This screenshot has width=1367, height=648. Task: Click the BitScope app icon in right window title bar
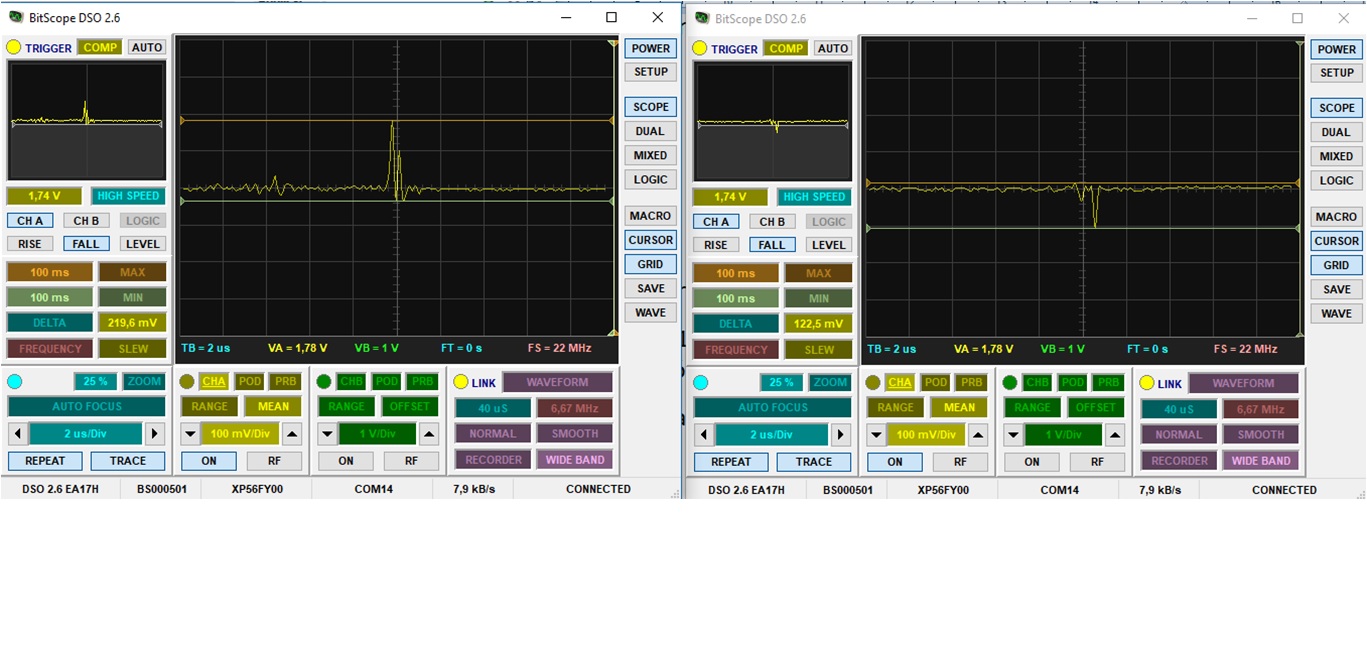(700, 18)
